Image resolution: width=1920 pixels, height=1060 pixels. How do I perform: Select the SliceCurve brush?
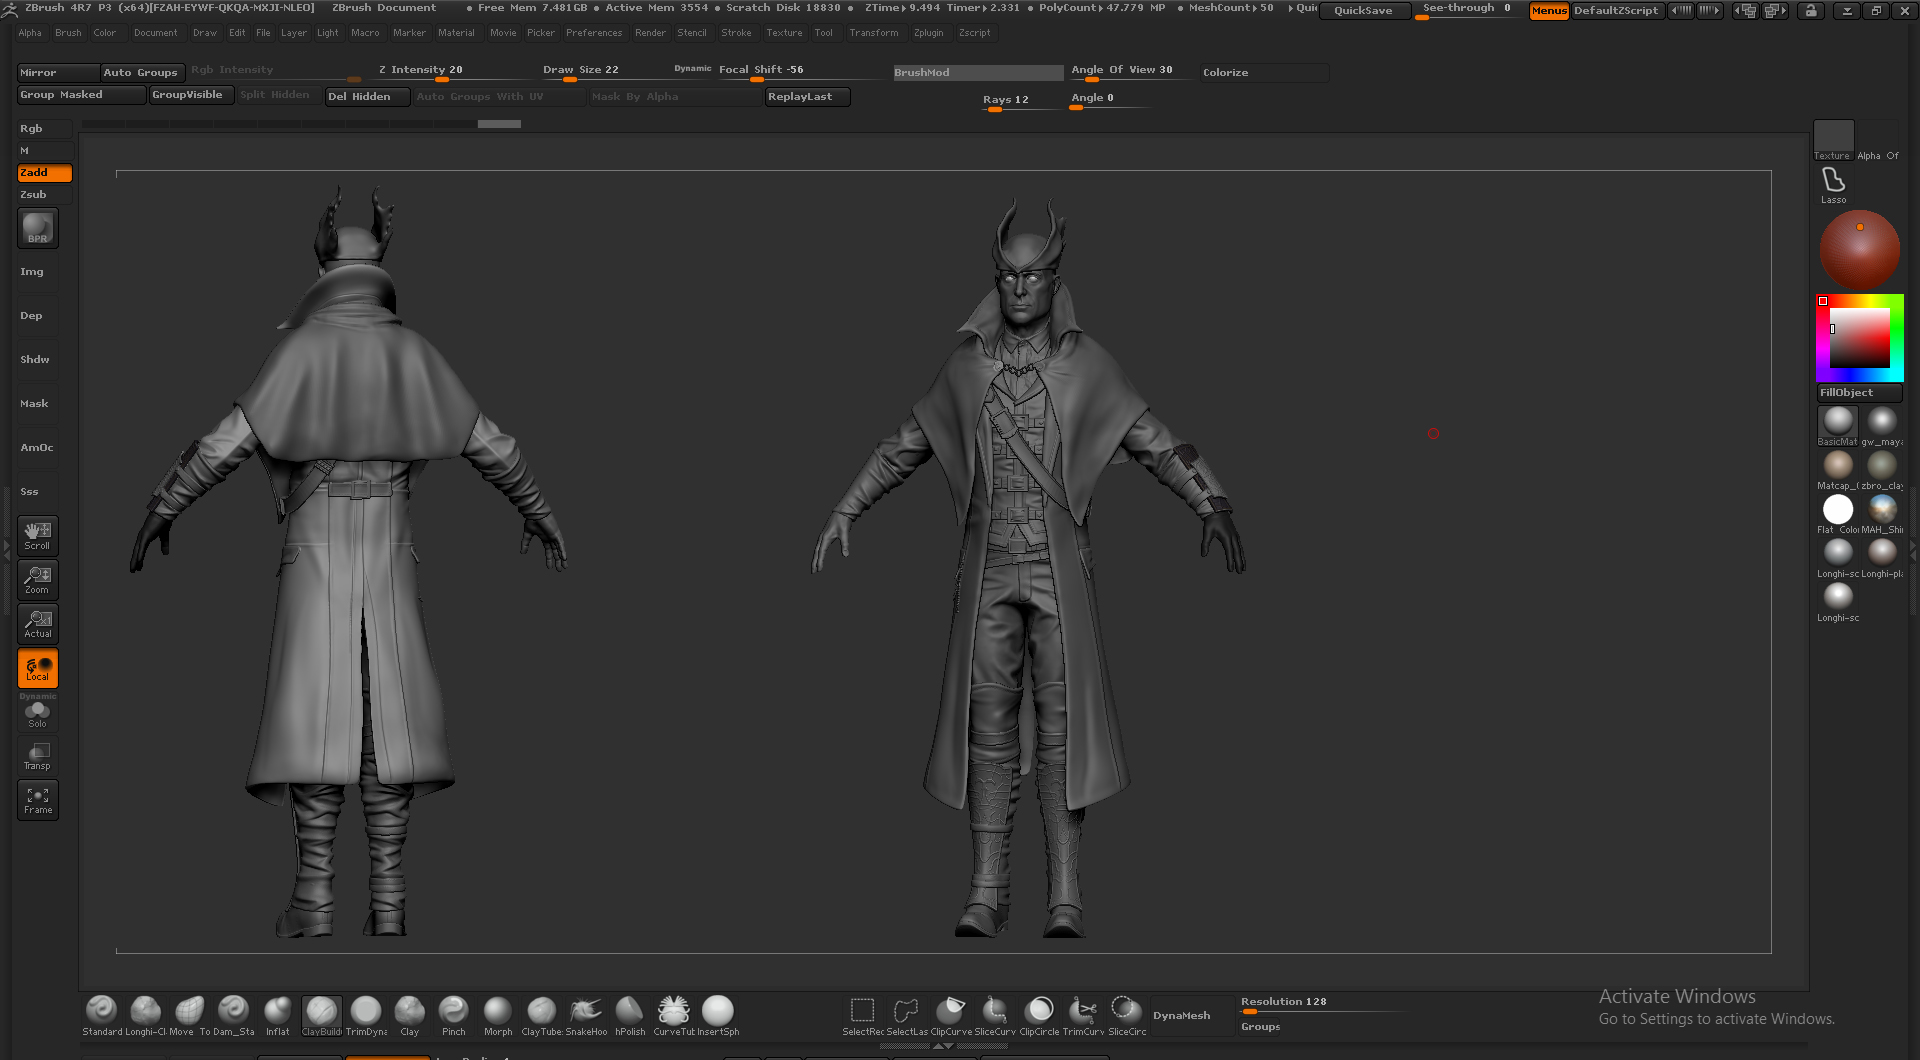[994, 1015]
